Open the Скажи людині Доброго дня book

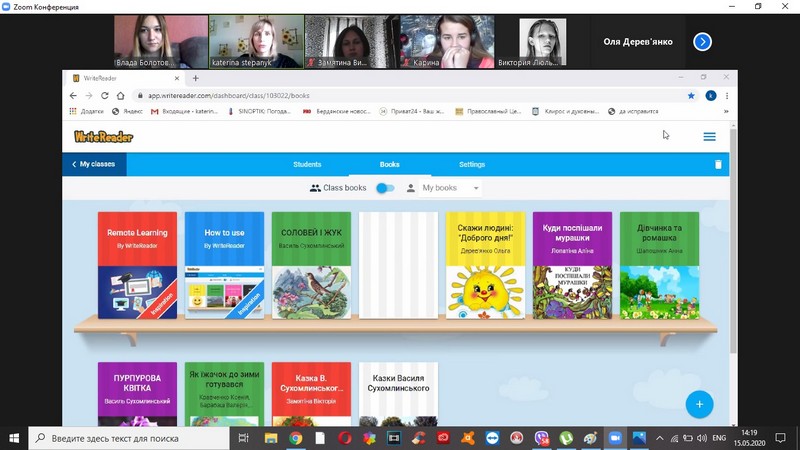coord(485,265)
